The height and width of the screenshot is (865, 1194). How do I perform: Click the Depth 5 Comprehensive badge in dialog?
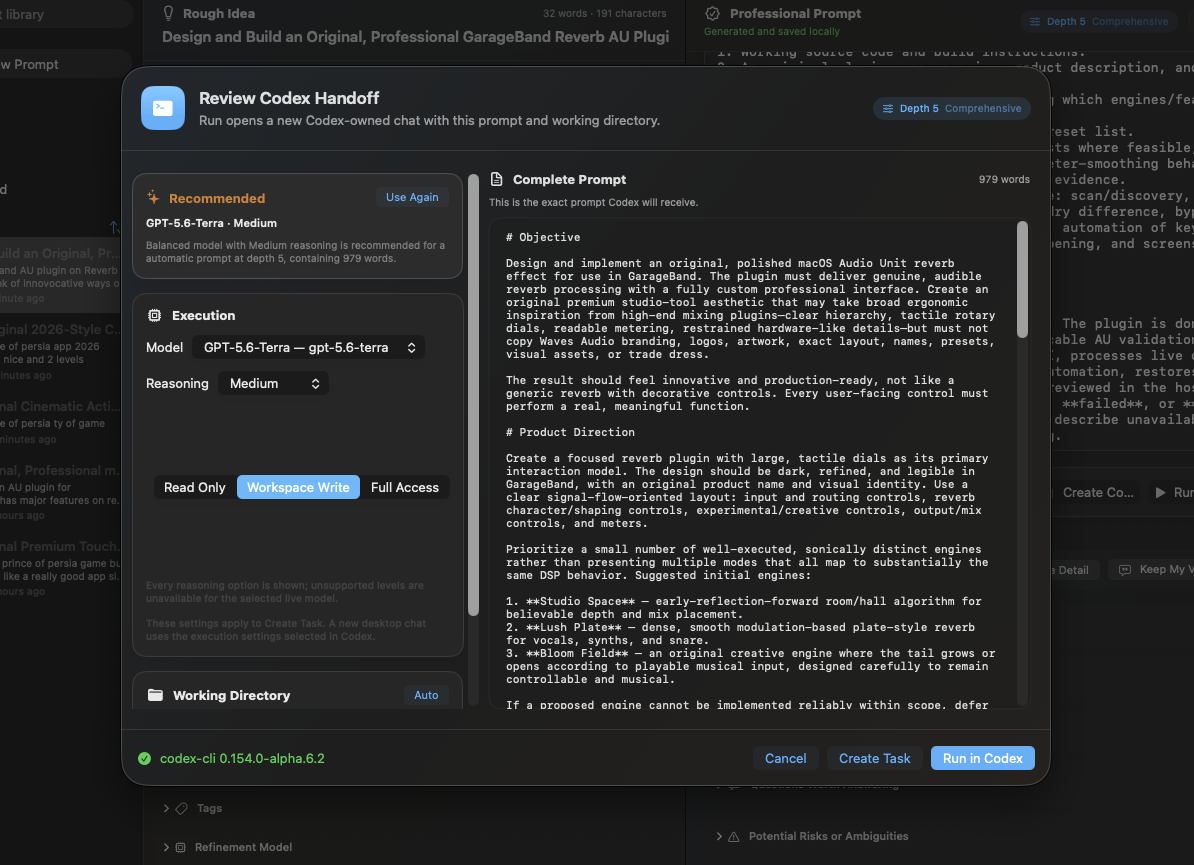pos(952,109)
